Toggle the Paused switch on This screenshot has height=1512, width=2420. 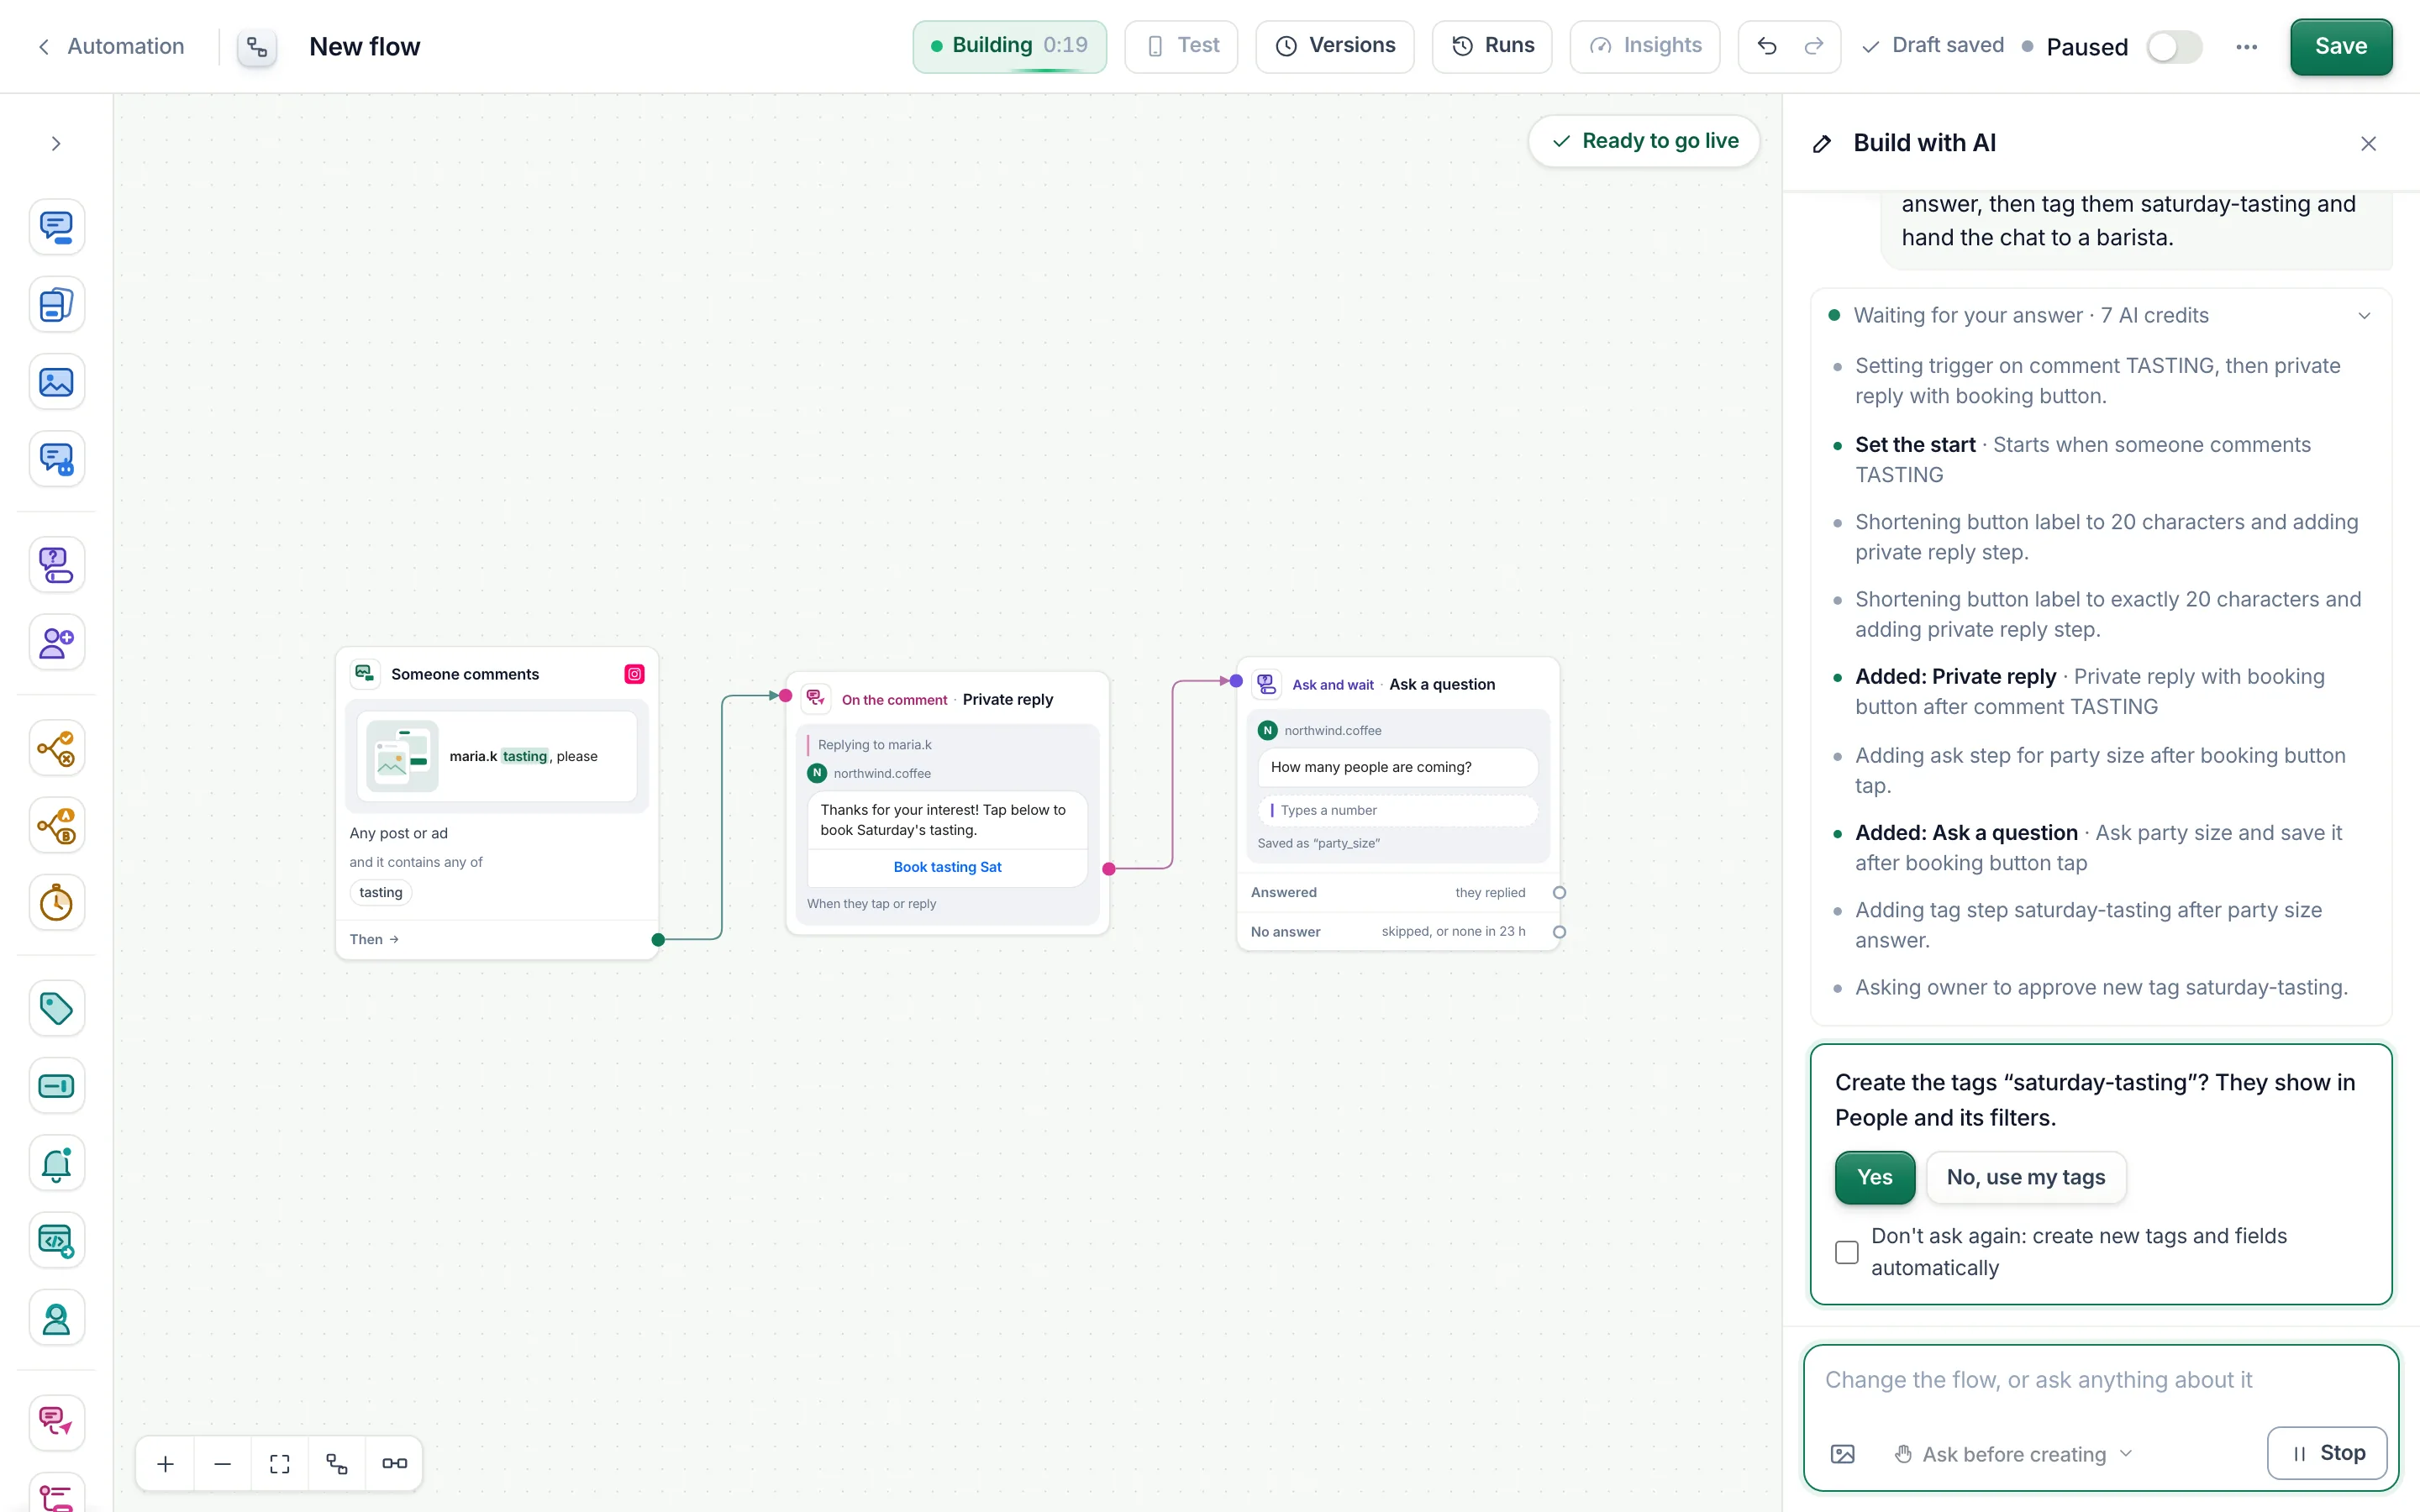pos(2174,47)
